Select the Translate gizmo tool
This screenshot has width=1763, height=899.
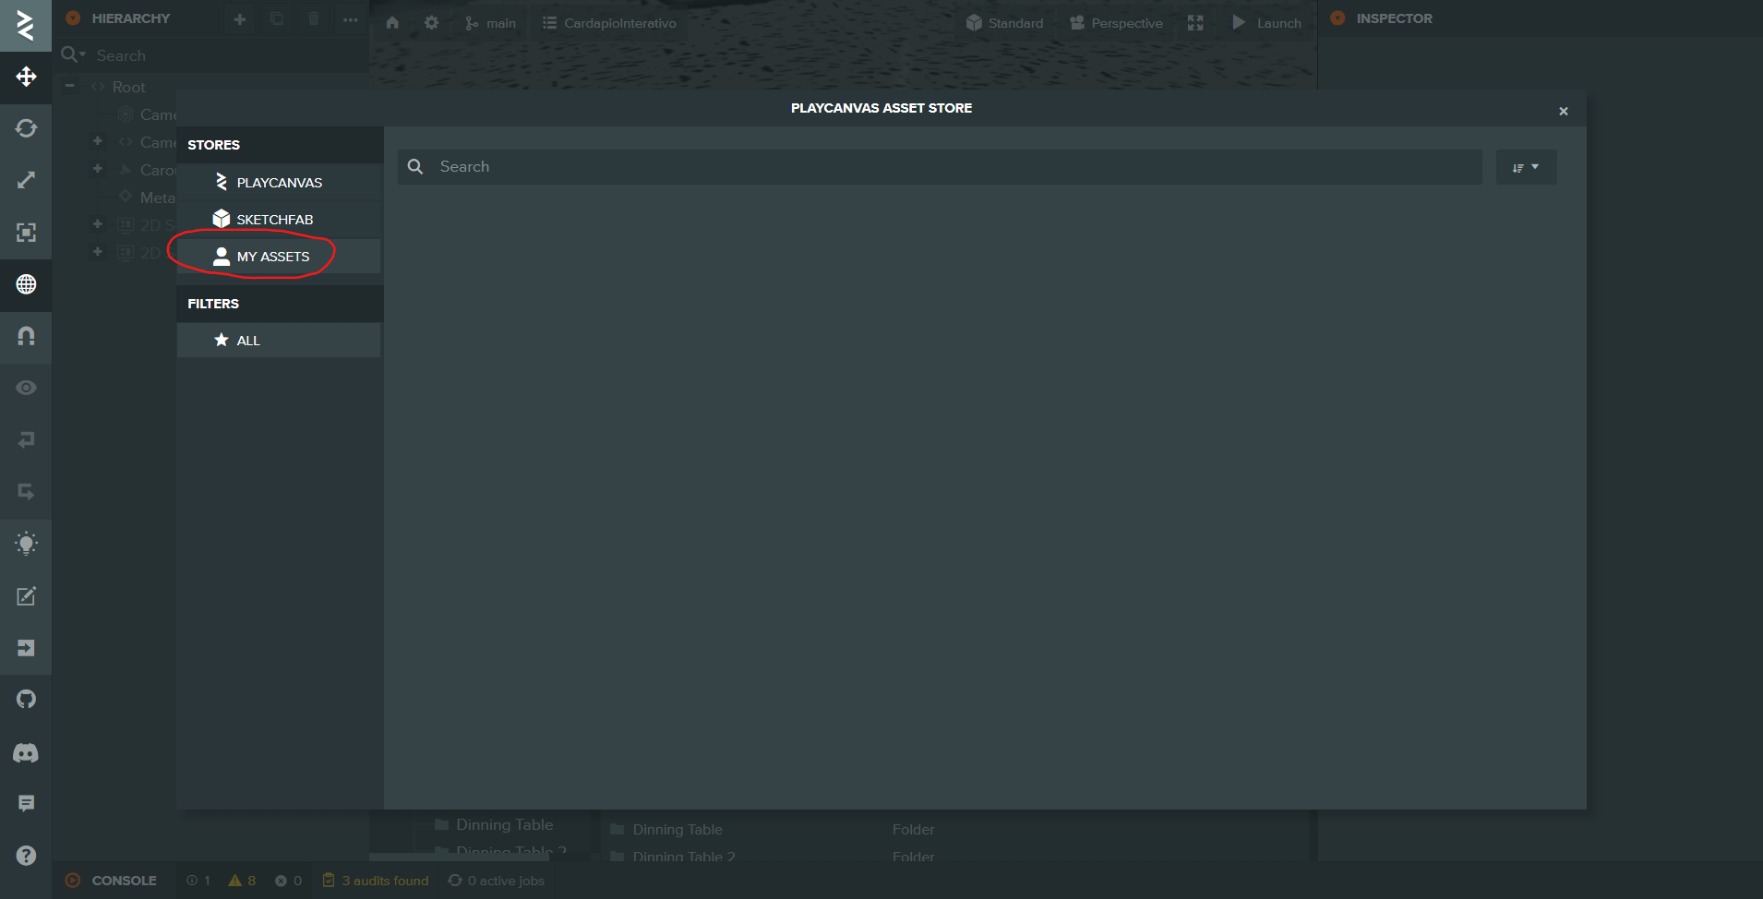tap(26, 77)
